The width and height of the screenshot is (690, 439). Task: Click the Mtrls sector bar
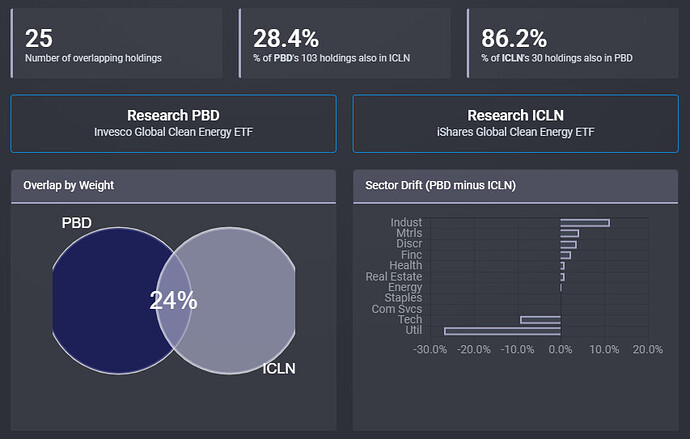click(x=570, y=234)
